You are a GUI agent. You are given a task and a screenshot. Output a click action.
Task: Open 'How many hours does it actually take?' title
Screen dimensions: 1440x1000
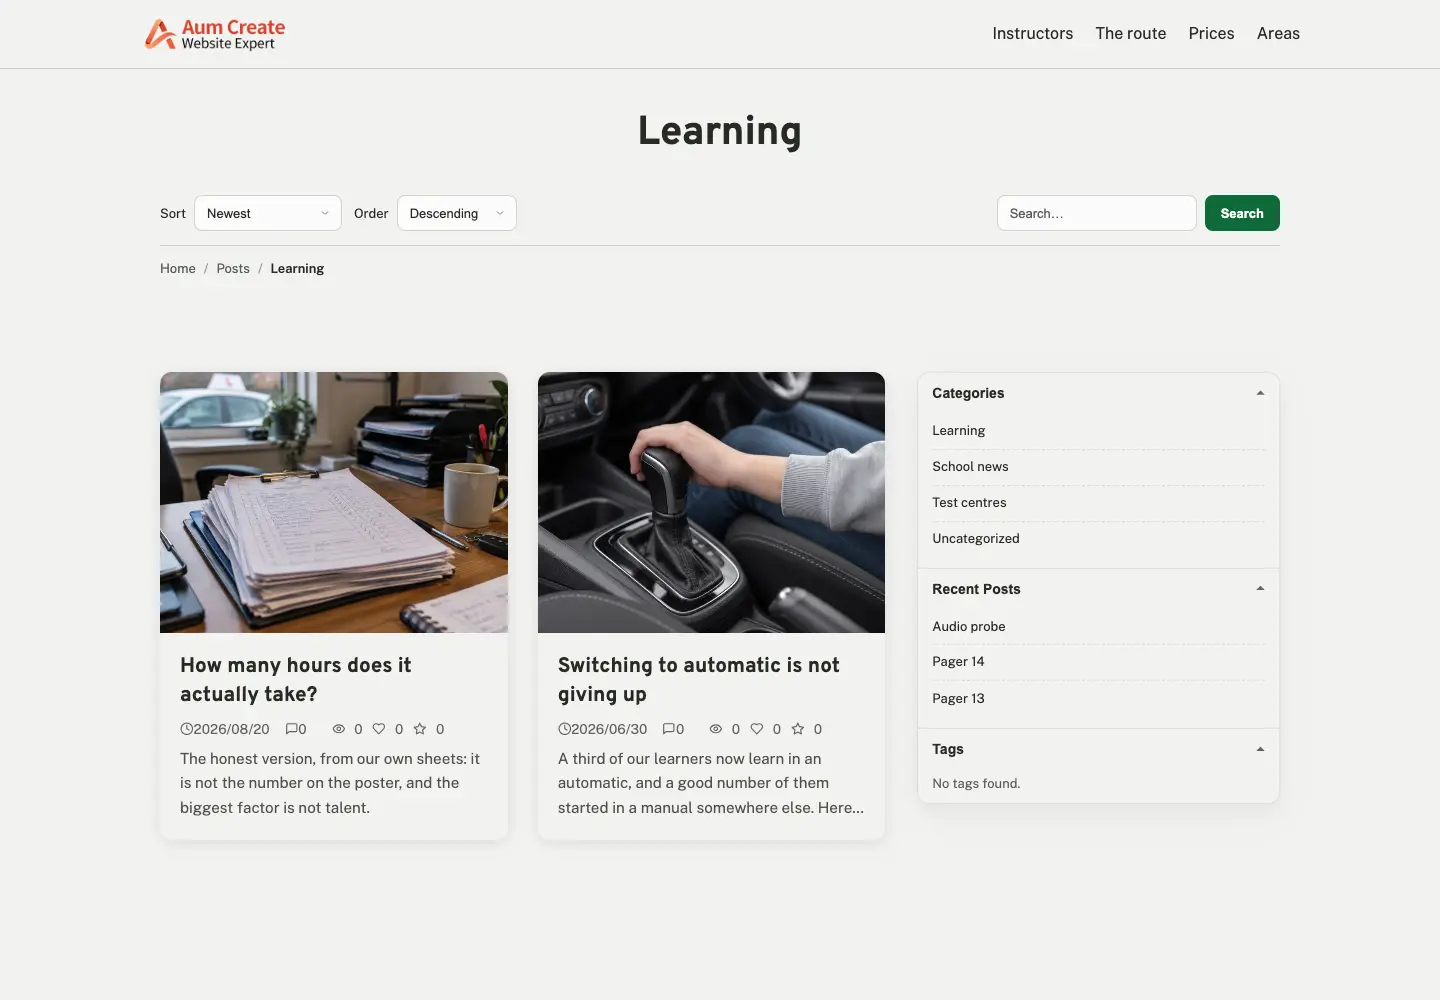(296, 680)
